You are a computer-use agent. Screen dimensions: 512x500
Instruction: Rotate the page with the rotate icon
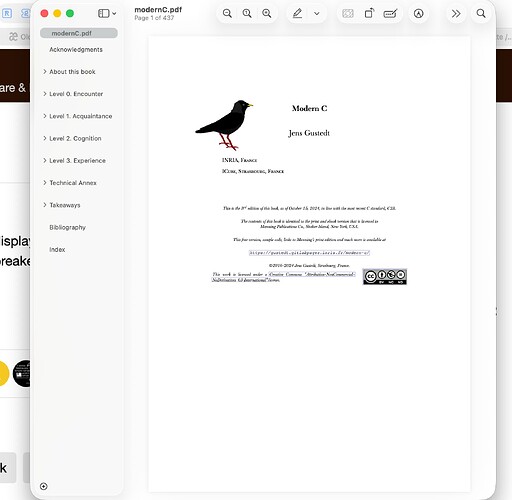[369, 13]
